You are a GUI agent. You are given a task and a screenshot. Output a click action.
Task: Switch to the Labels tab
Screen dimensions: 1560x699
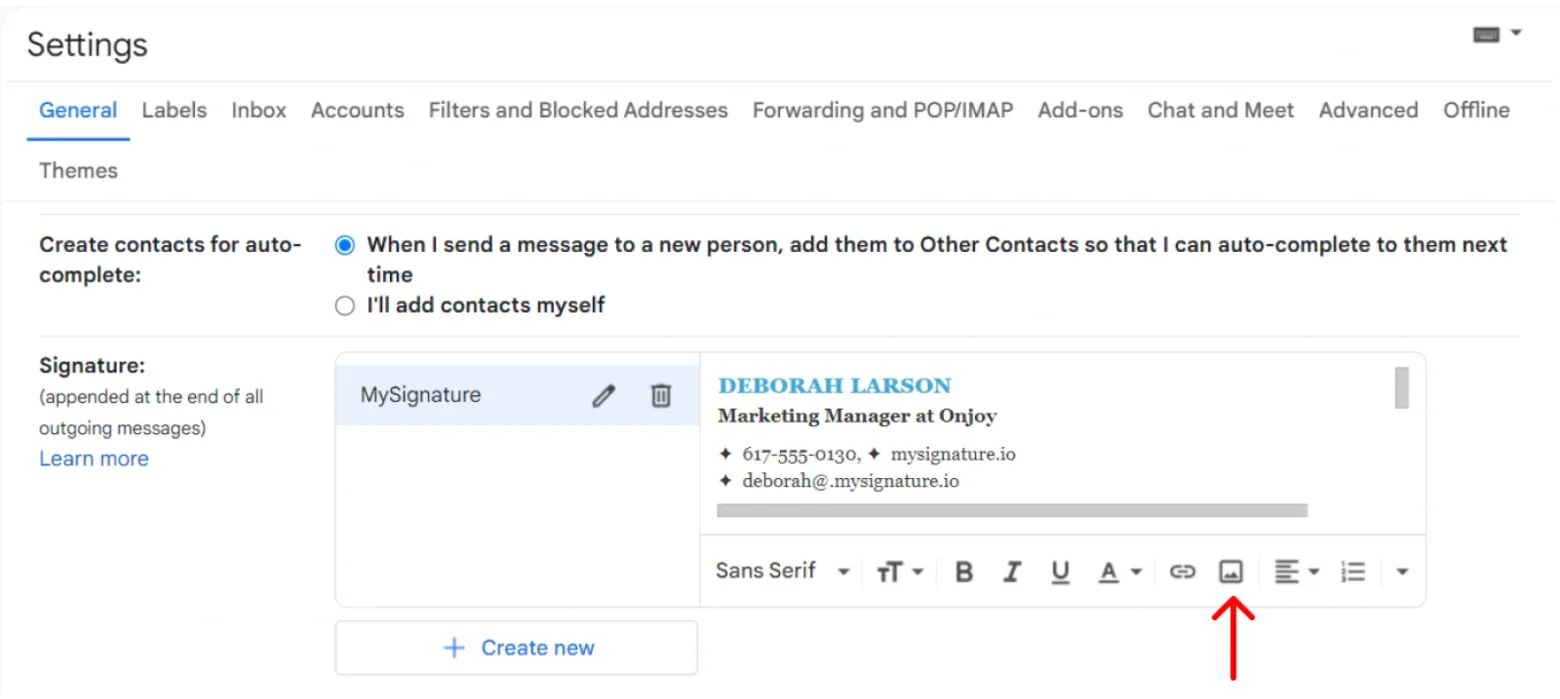click(174, 110)
